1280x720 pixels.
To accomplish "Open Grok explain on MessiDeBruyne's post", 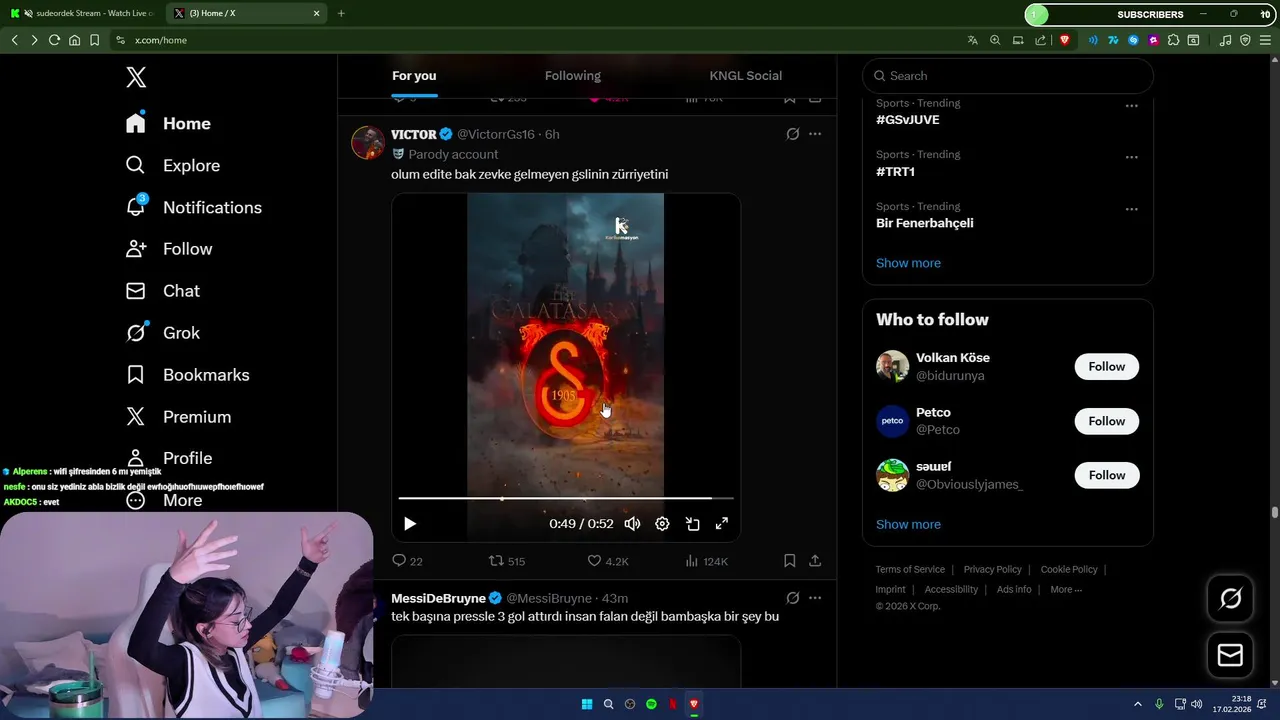I will click(793, 598).
